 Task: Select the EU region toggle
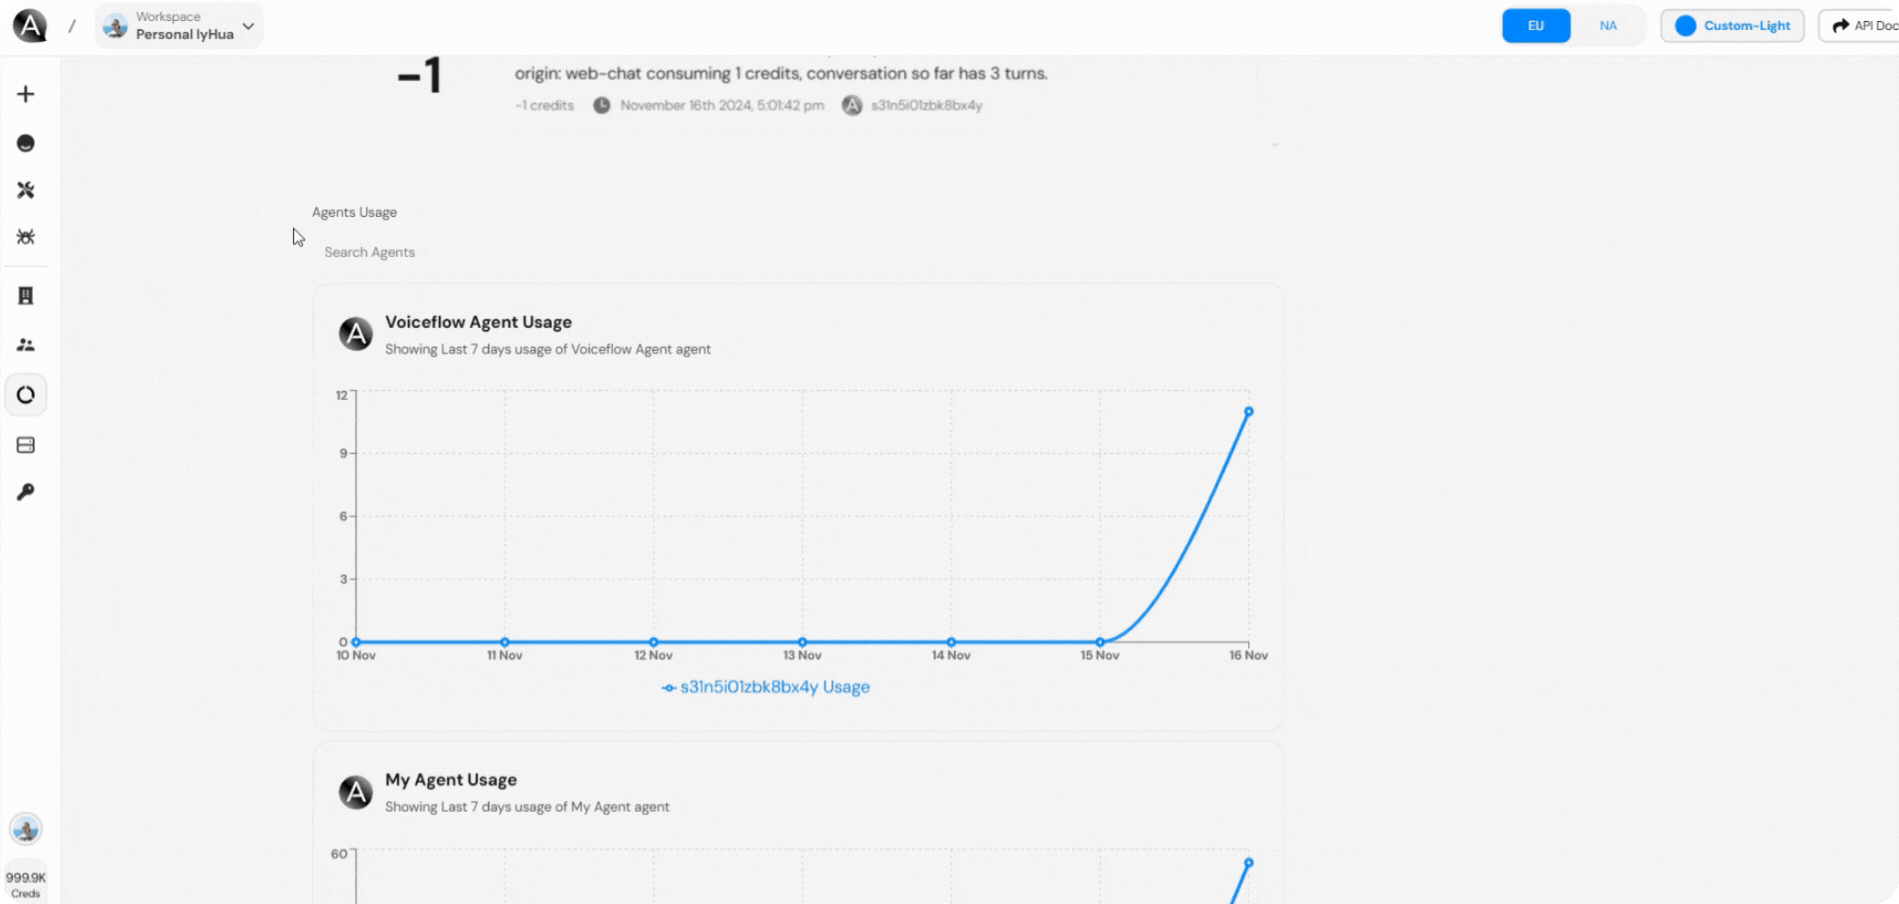pos(1535,25)
